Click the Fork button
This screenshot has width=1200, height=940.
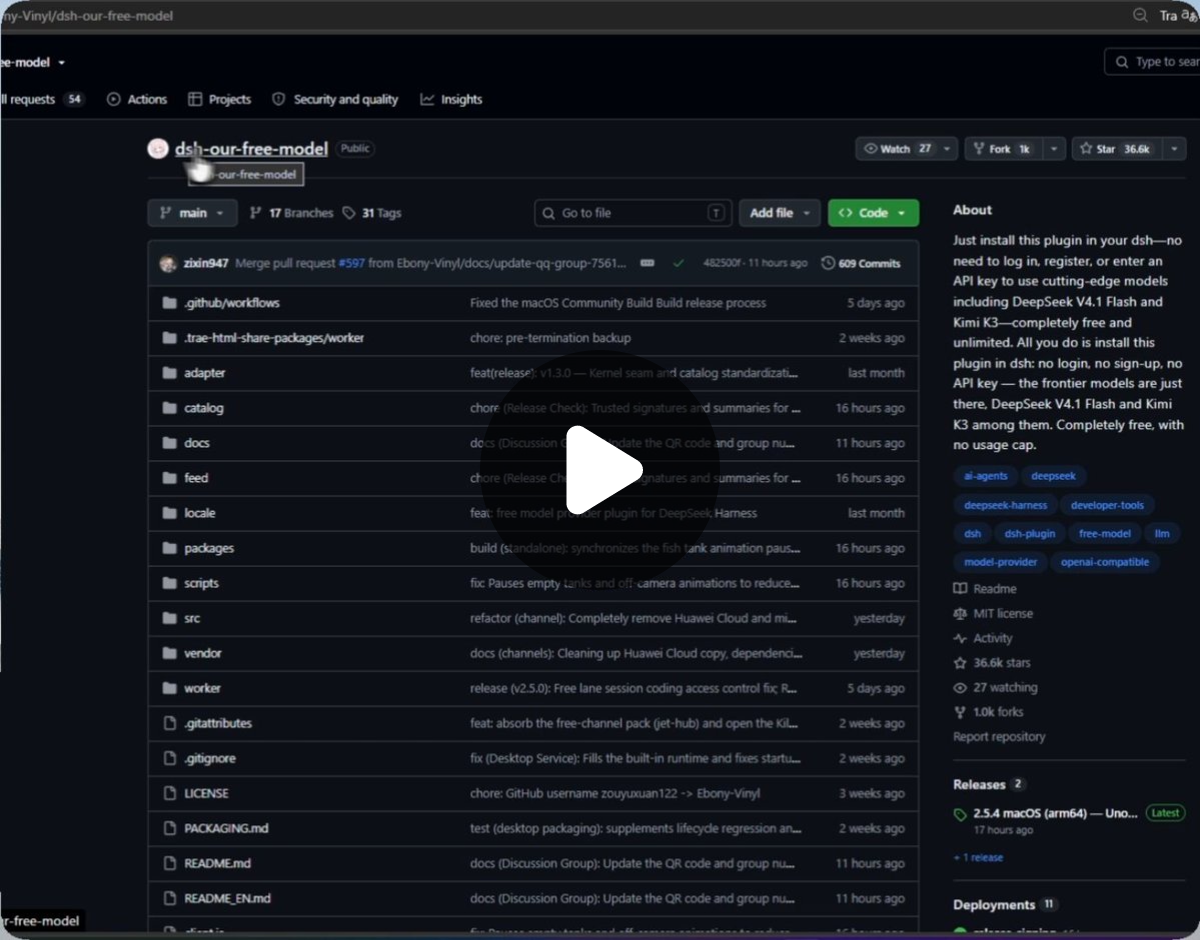pos(1003,149)
